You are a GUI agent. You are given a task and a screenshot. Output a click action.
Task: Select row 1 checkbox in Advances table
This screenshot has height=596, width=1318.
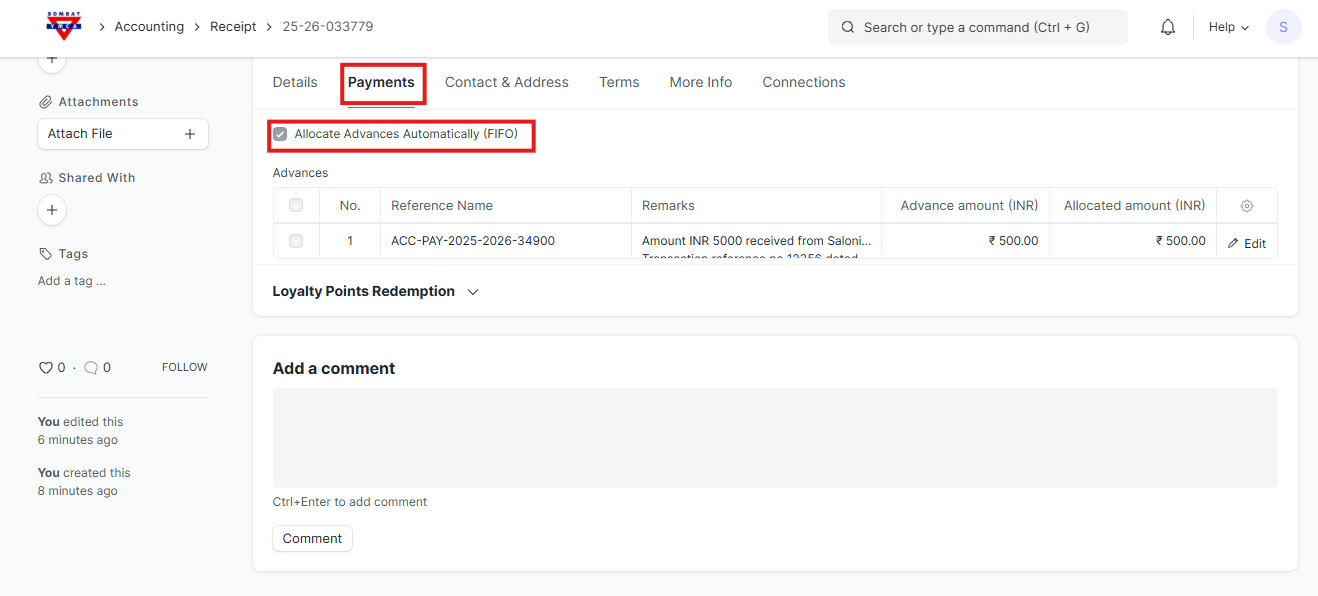[x=296, y=241]
